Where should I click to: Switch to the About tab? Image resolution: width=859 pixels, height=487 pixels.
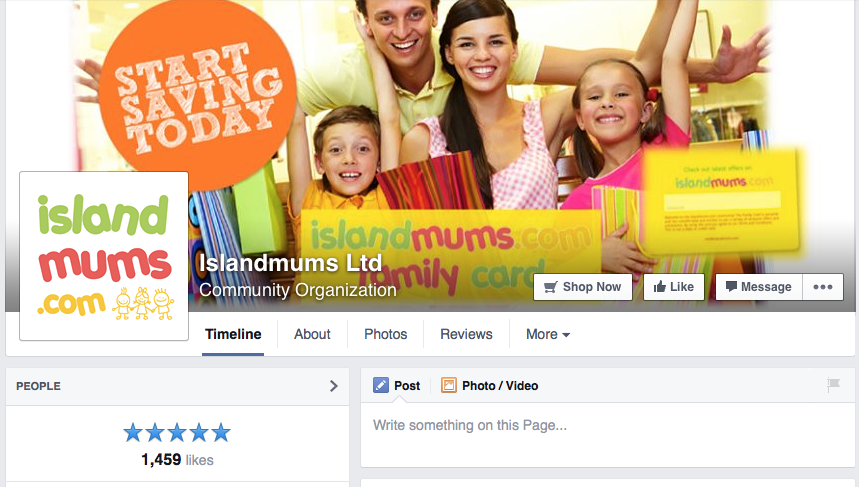312,334
